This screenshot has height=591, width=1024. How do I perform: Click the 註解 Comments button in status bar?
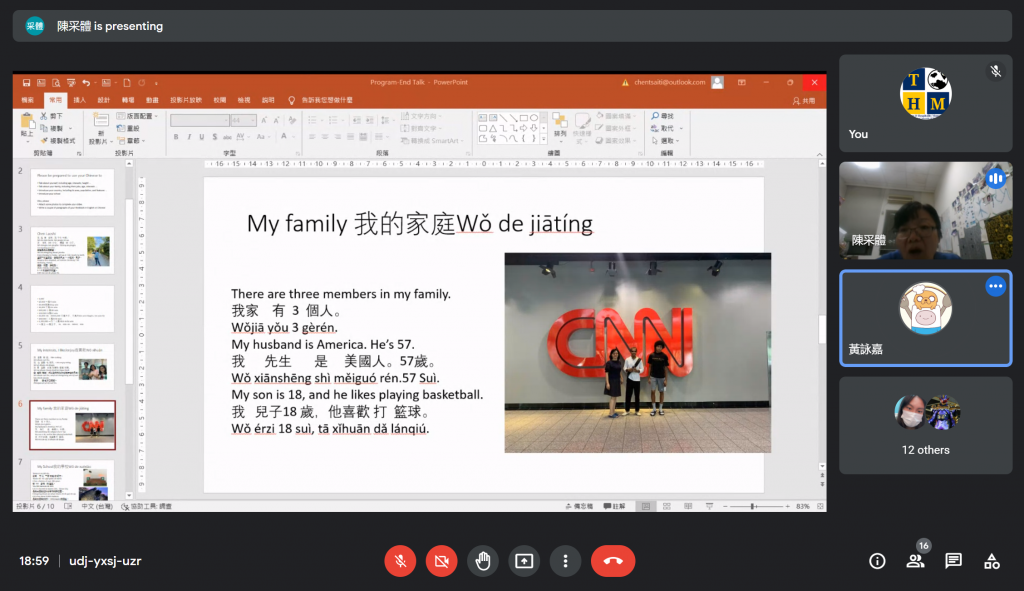coord(615,506)
